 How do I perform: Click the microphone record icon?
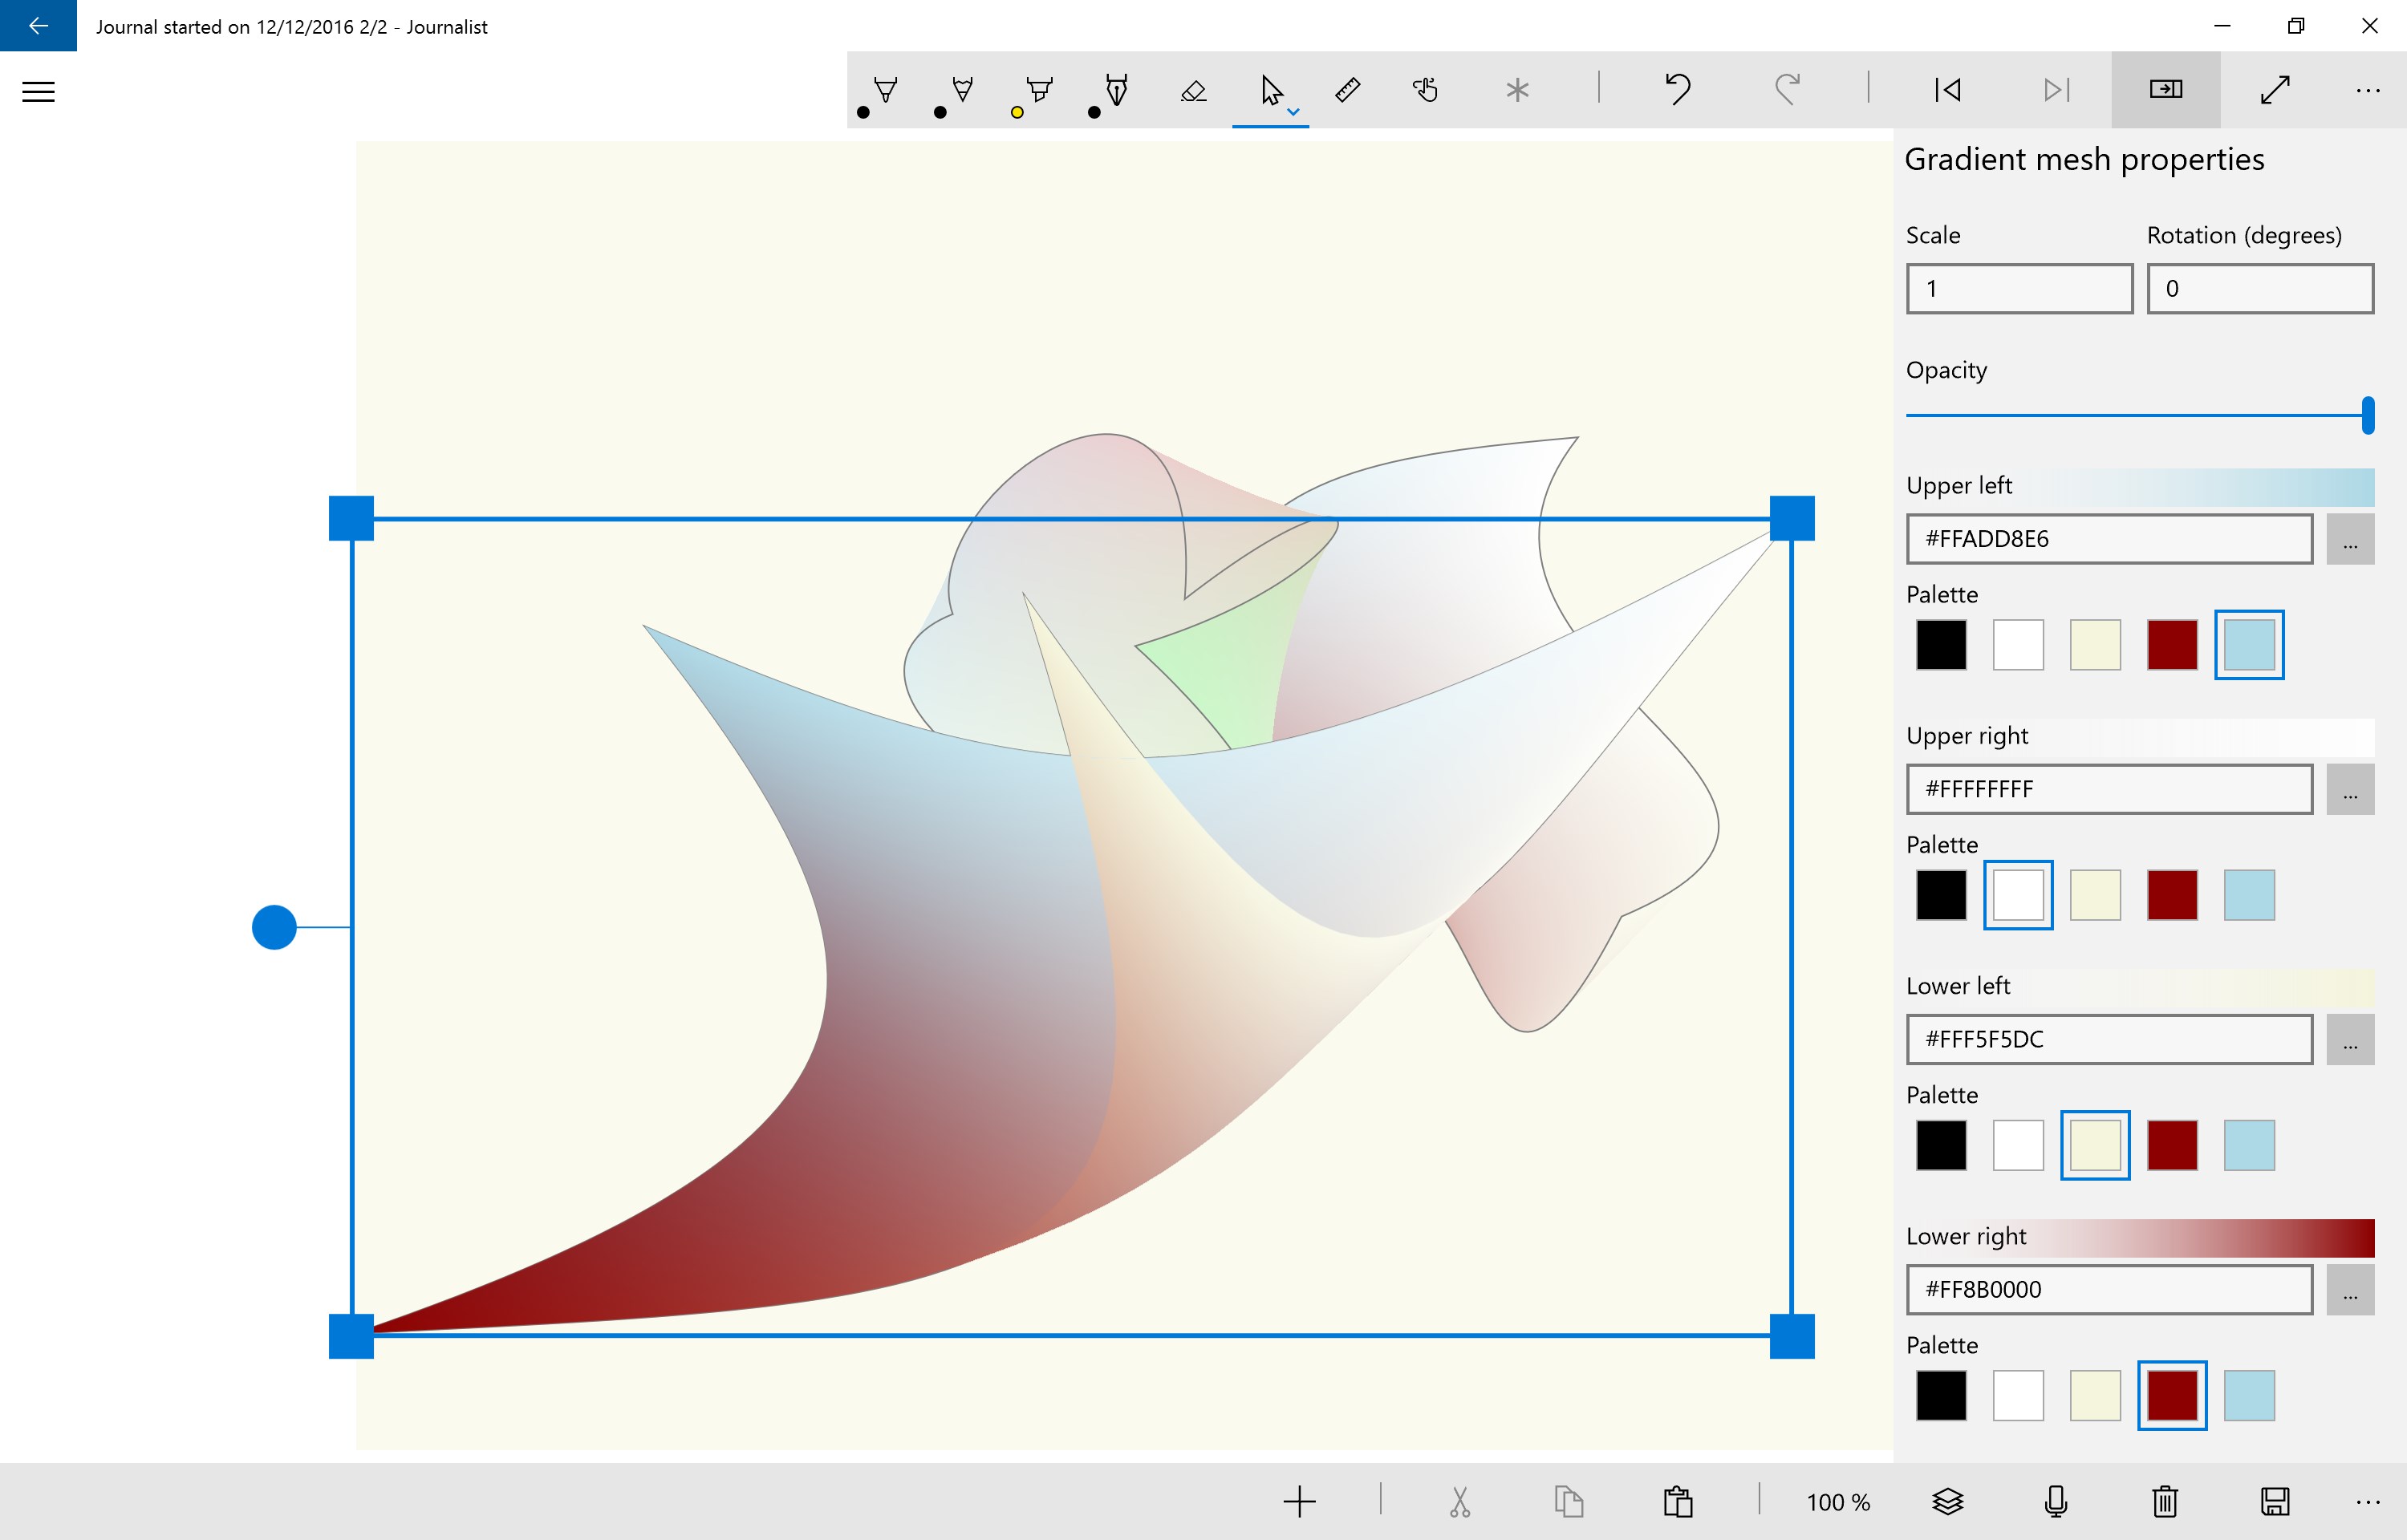tap(2056, 1501)
